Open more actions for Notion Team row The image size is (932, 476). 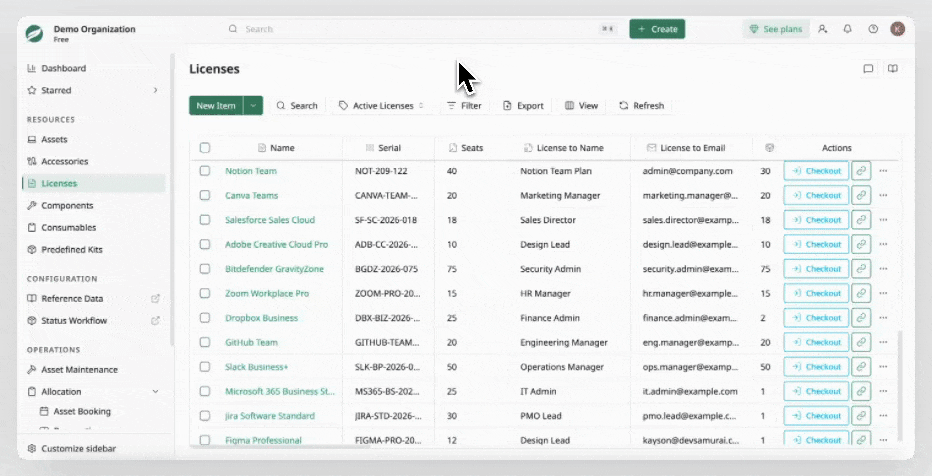coord(883,171)
